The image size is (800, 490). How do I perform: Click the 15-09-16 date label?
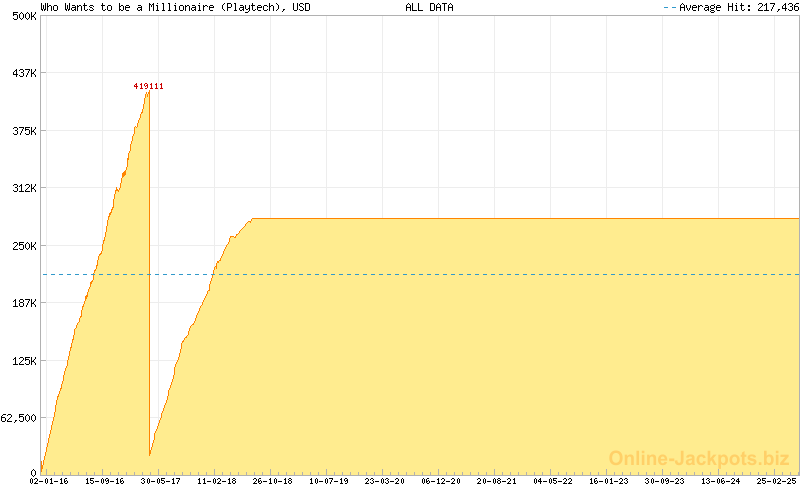click(x=104, y=481)
